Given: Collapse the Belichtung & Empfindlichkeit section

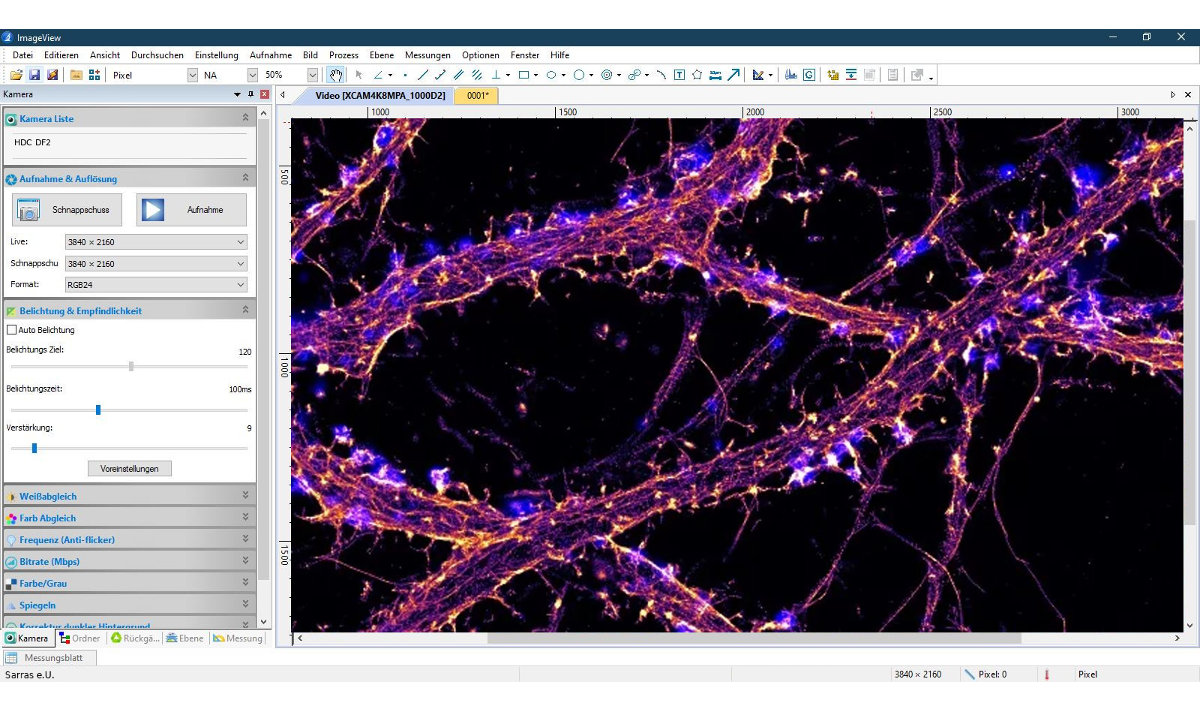Looking at the screenshot, I should [x=128, y=311].
